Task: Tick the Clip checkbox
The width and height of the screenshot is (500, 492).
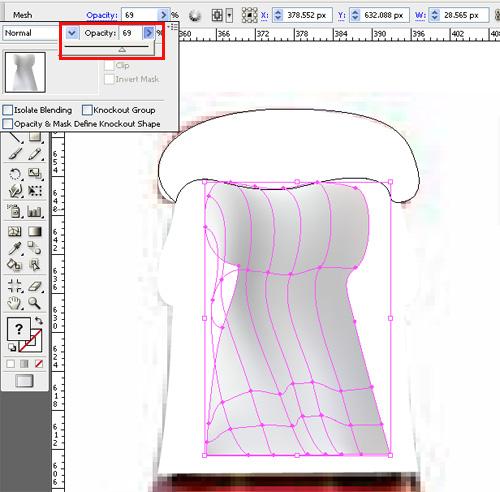Action: [109, 66]
